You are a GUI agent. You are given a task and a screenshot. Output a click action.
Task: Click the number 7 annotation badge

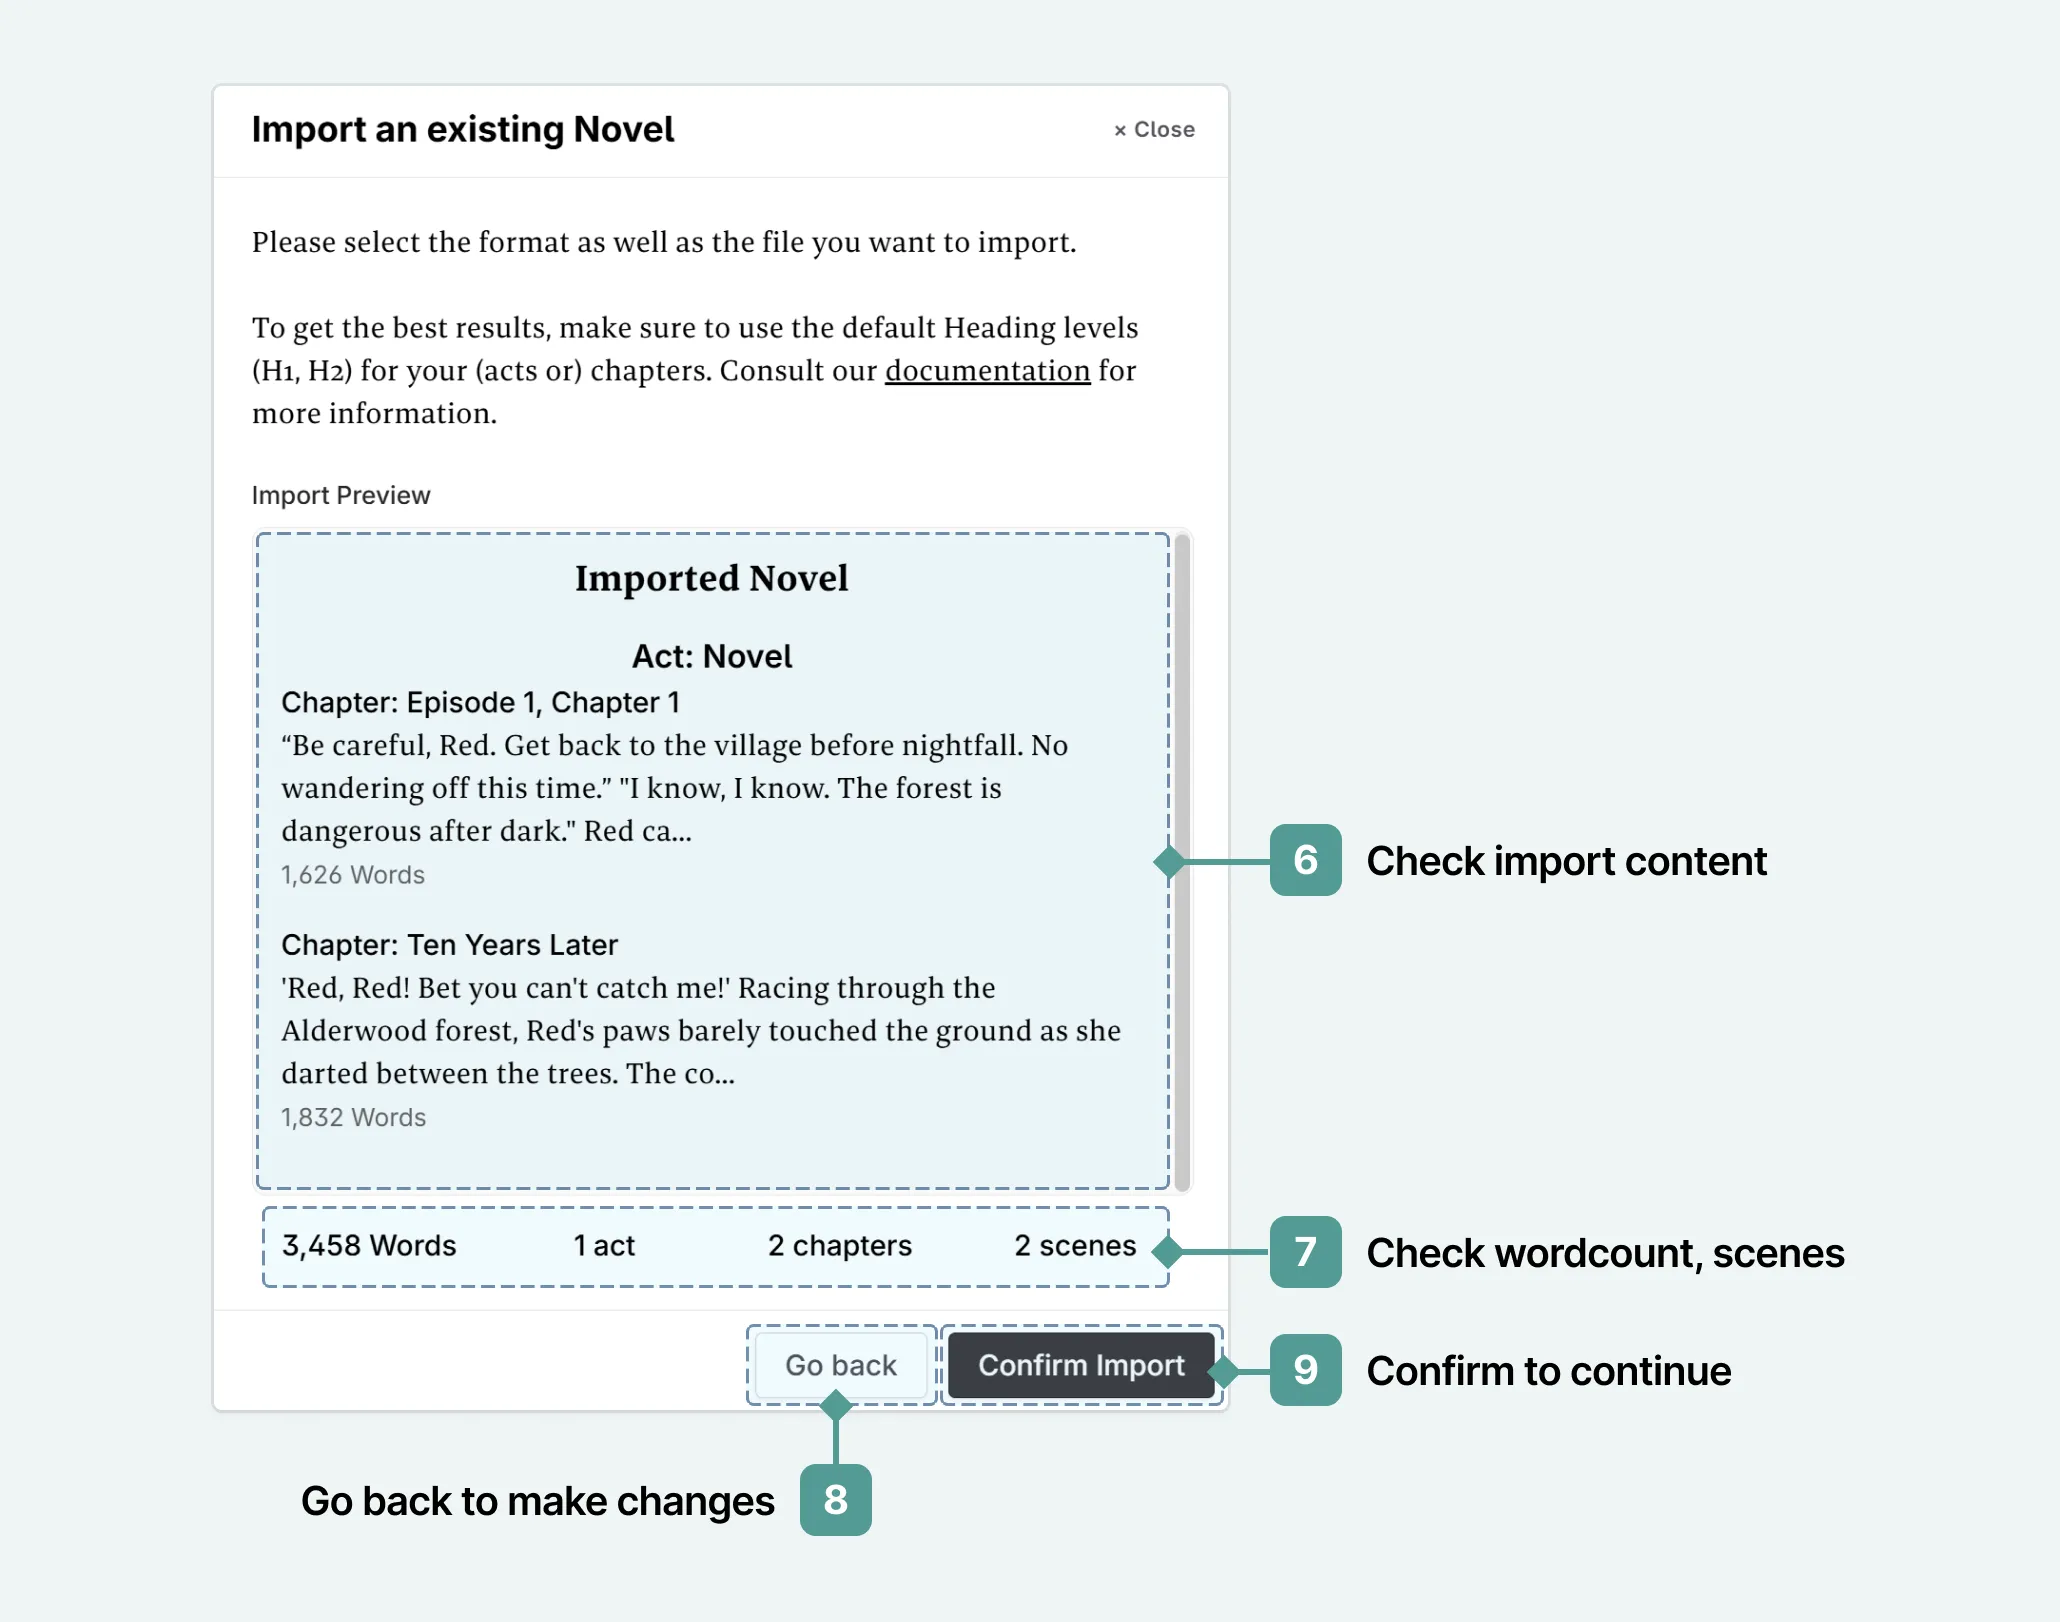1305,1252
